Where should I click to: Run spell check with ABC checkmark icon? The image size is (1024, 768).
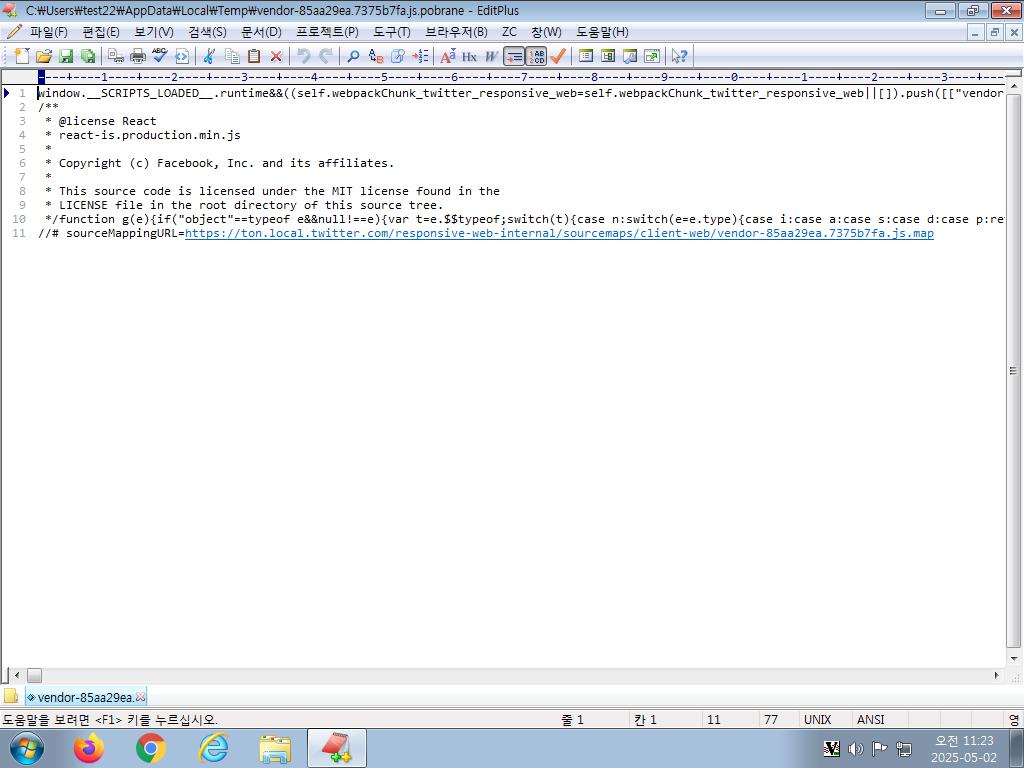click(x=159, y=56)
